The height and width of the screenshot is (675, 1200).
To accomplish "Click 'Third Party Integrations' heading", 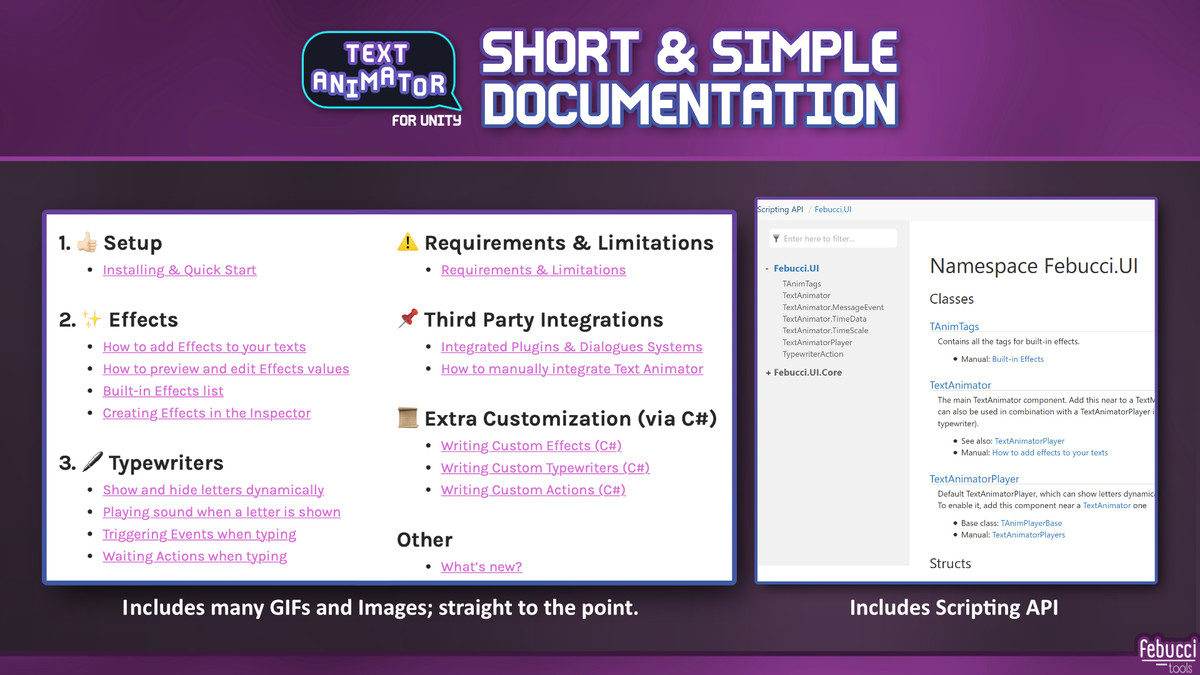I will [x=530, y=320].
